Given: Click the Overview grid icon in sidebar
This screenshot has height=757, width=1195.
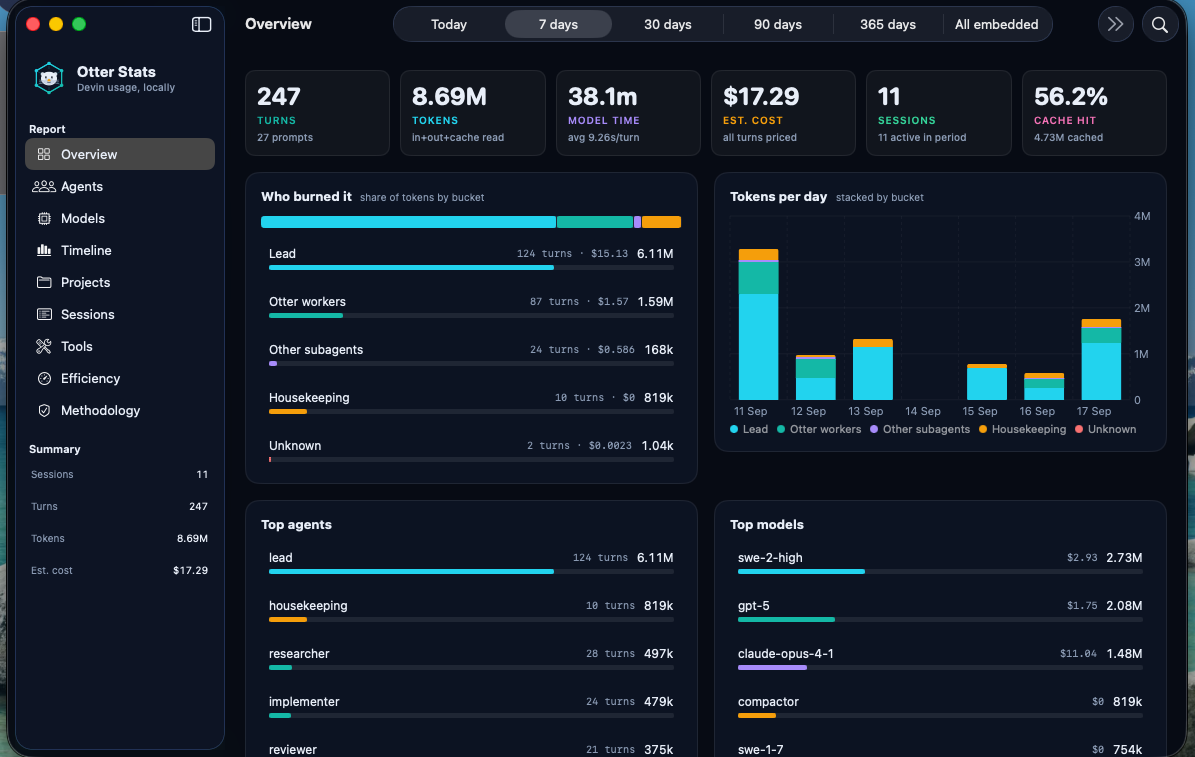Looking at the screenshot, I should pos(44,154).
